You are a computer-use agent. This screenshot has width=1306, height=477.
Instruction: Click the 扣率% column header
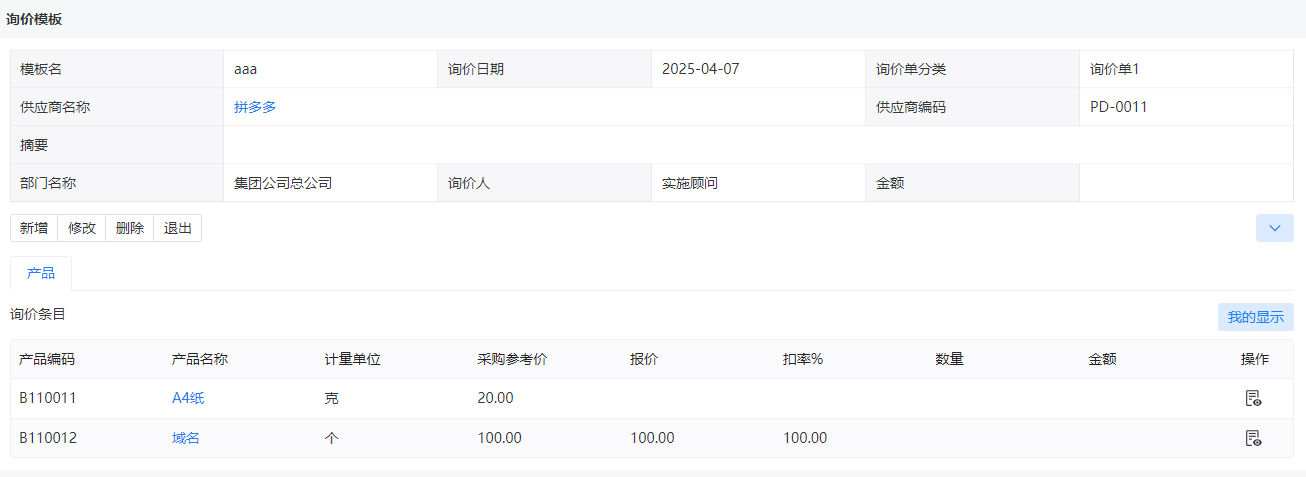(x=803, y=359)
